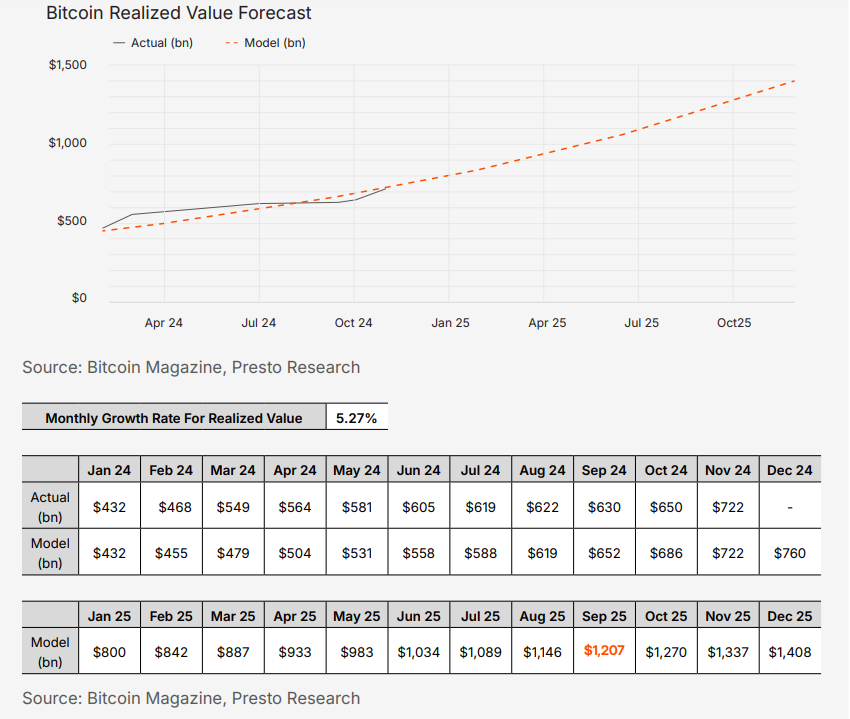Viewport: 850px width, 719px height.
Task: Select the highlighted $1,207 Sep 25 cell
Action: pos(604,651)
